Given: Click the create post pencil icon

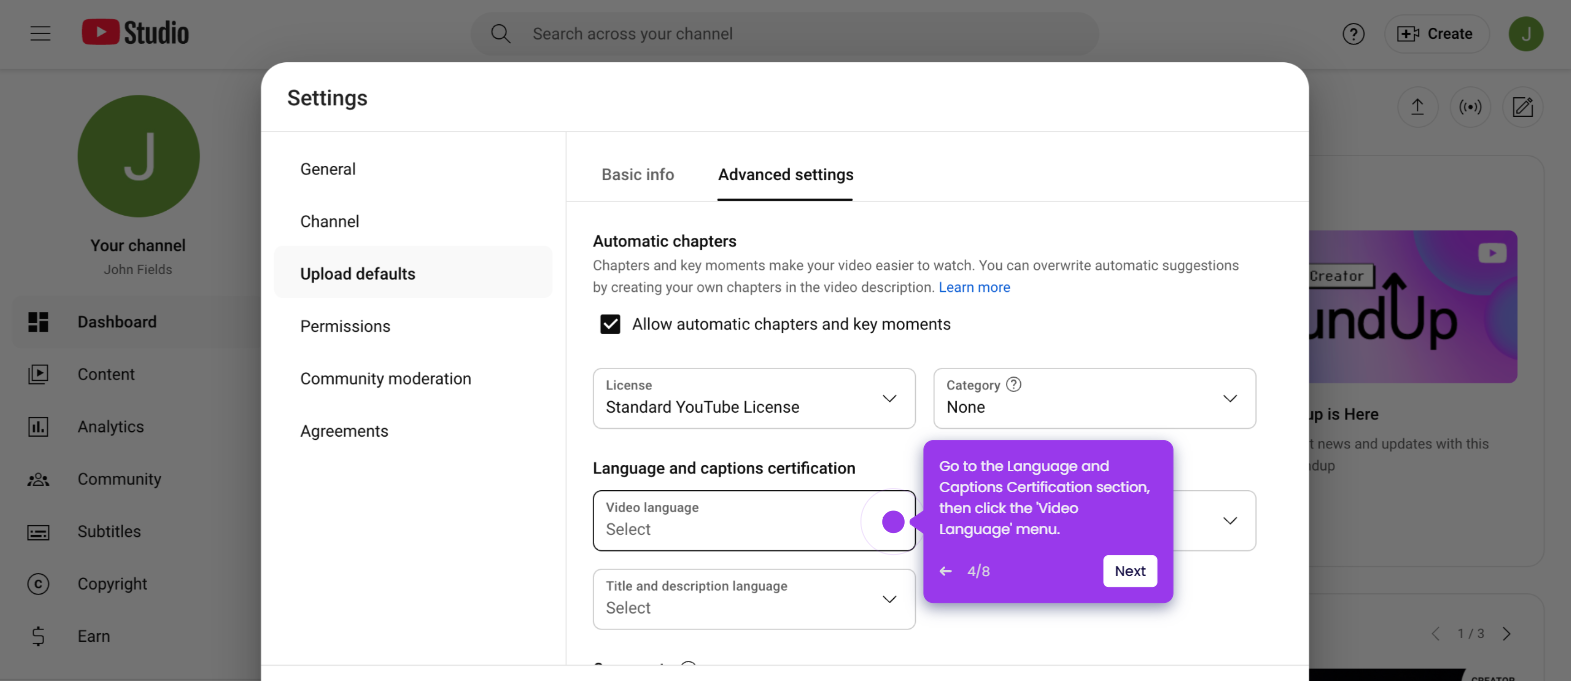Looking at the screenshot, I should point(1523,107).
